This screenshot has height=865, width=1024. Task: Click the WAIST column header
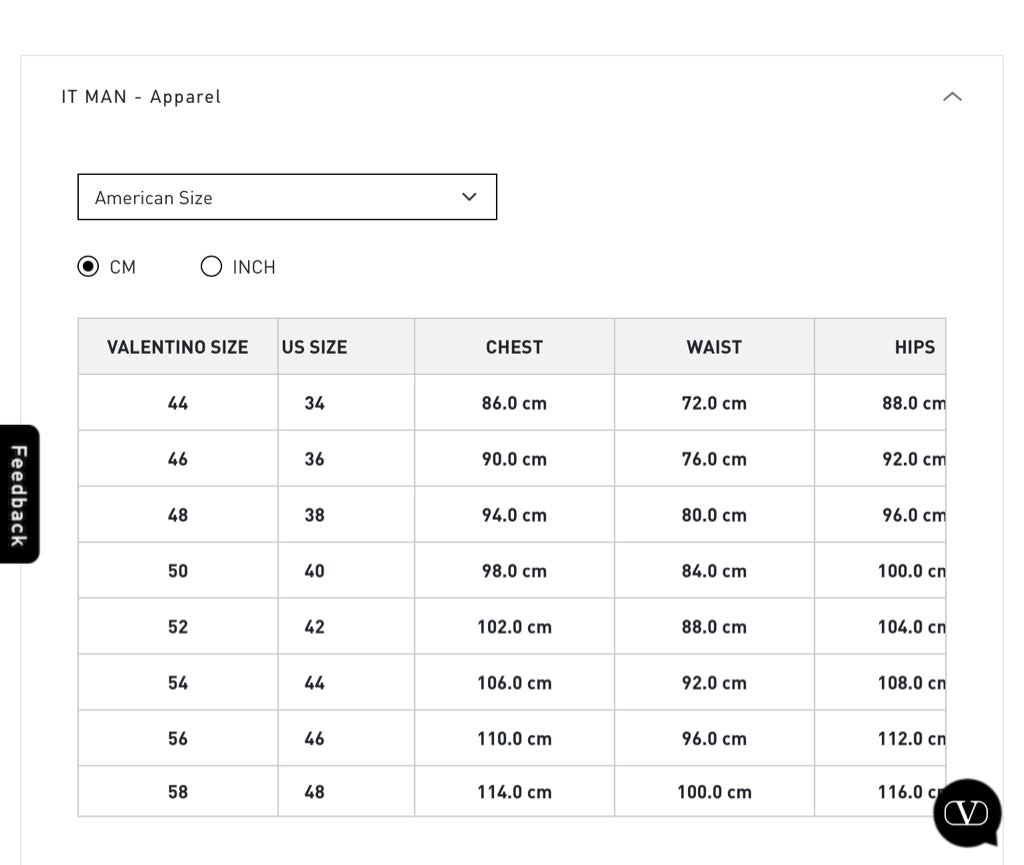tap(714, 347)
